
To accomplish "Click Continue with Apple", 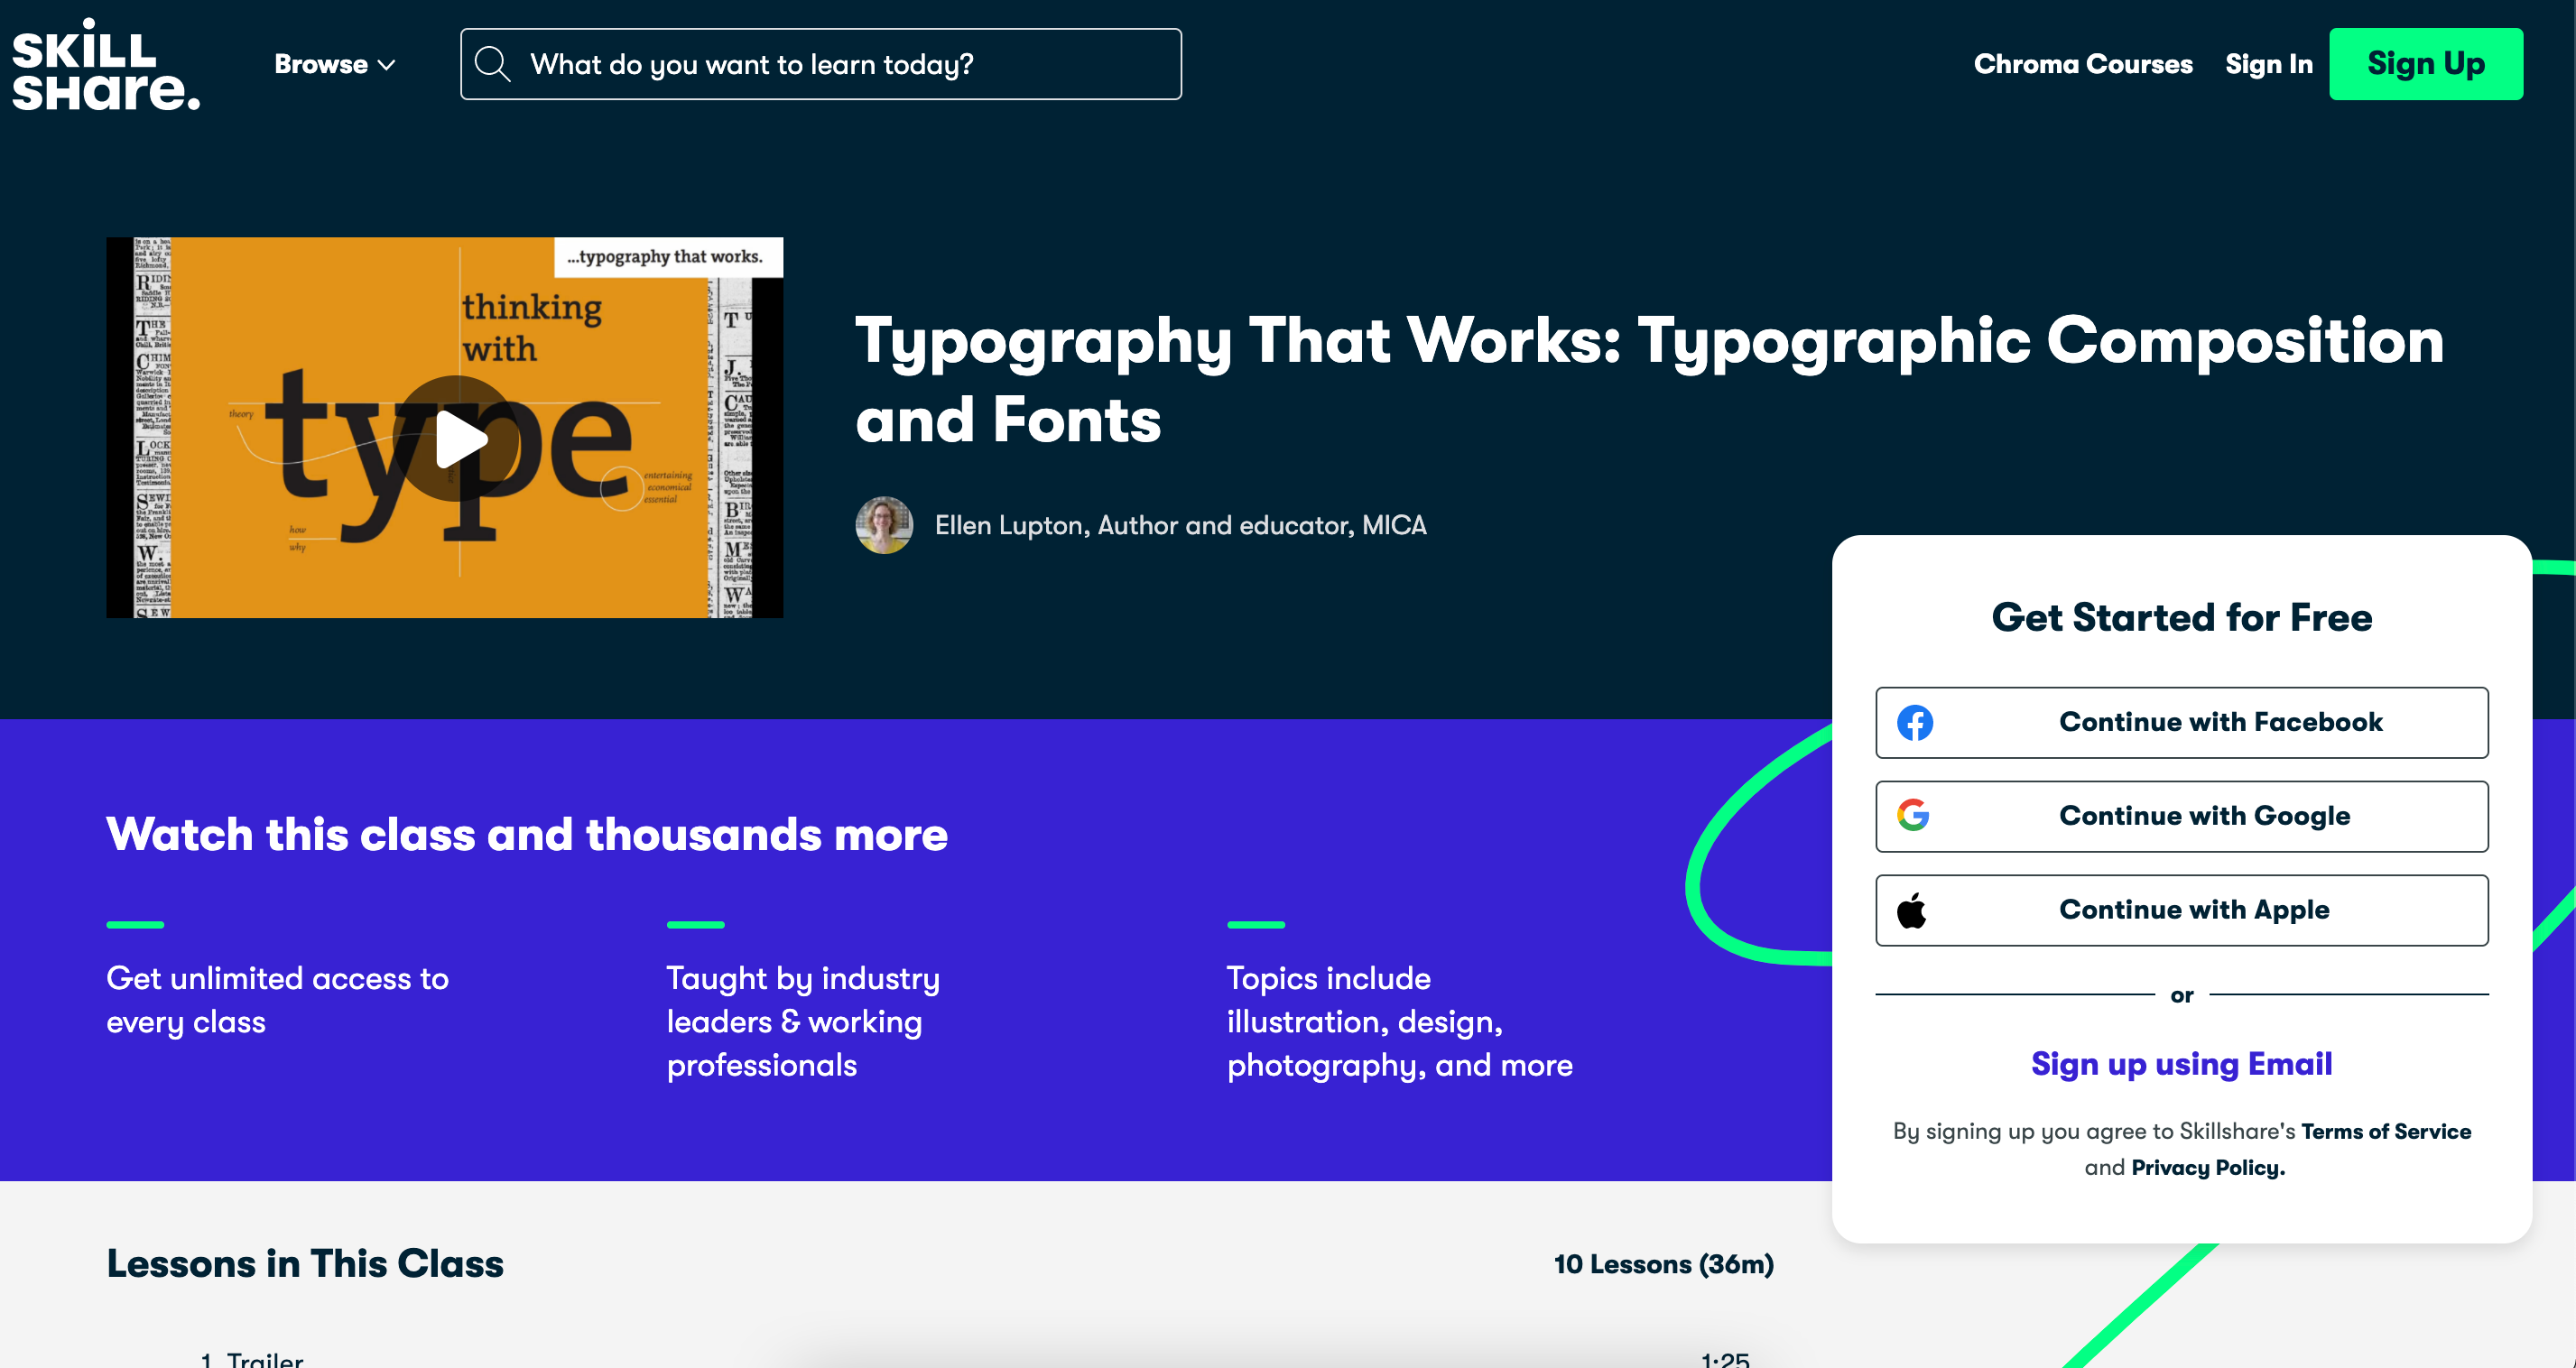I will tap(2181, 910).
